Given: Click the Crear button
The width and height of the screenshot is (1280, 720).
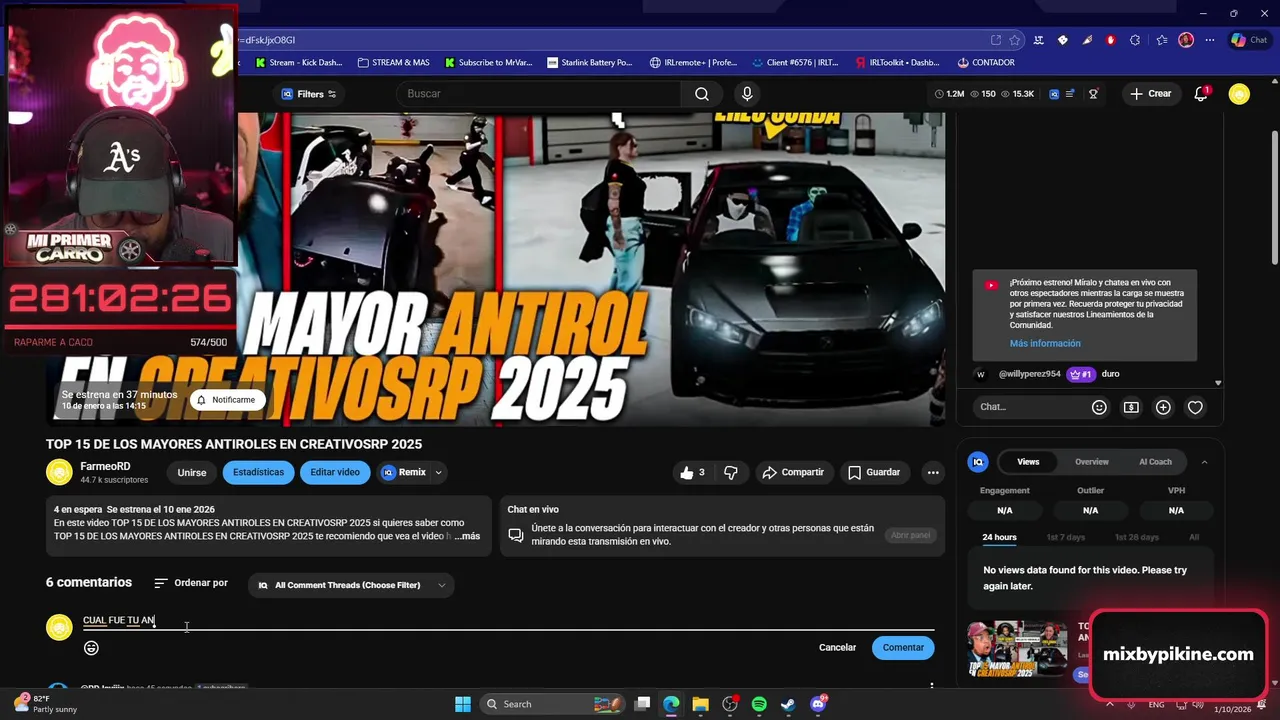Looking at the screenshot, I should 1150,94.
